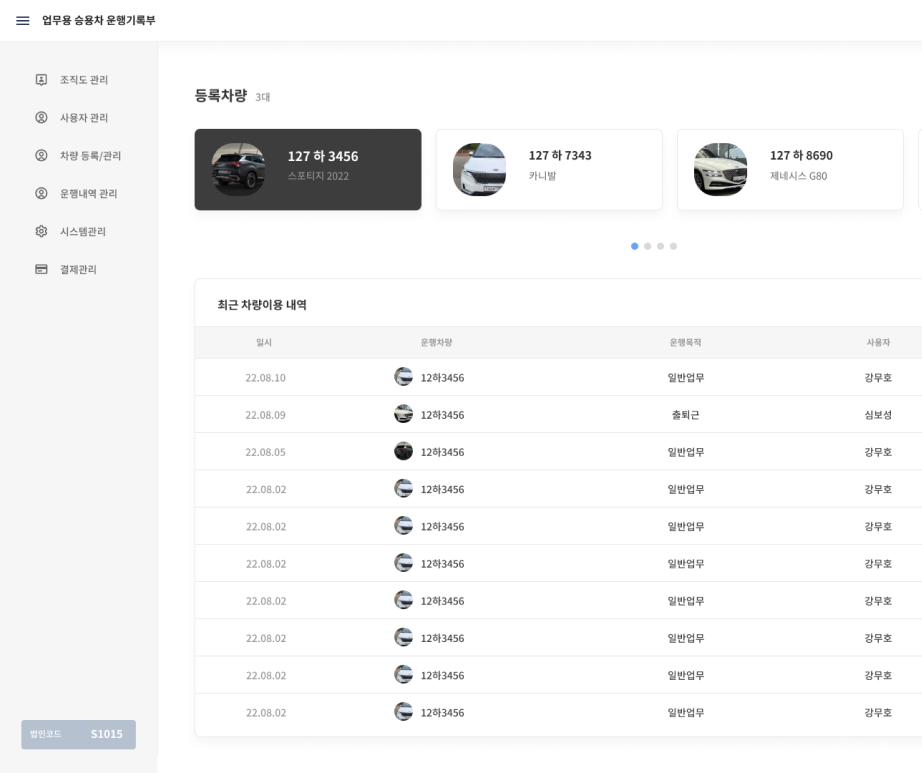The width and height of the screenshot is (922, 773).
Task: Click 강무호 in the 22.08.10 row
Action: pos(878,378)
